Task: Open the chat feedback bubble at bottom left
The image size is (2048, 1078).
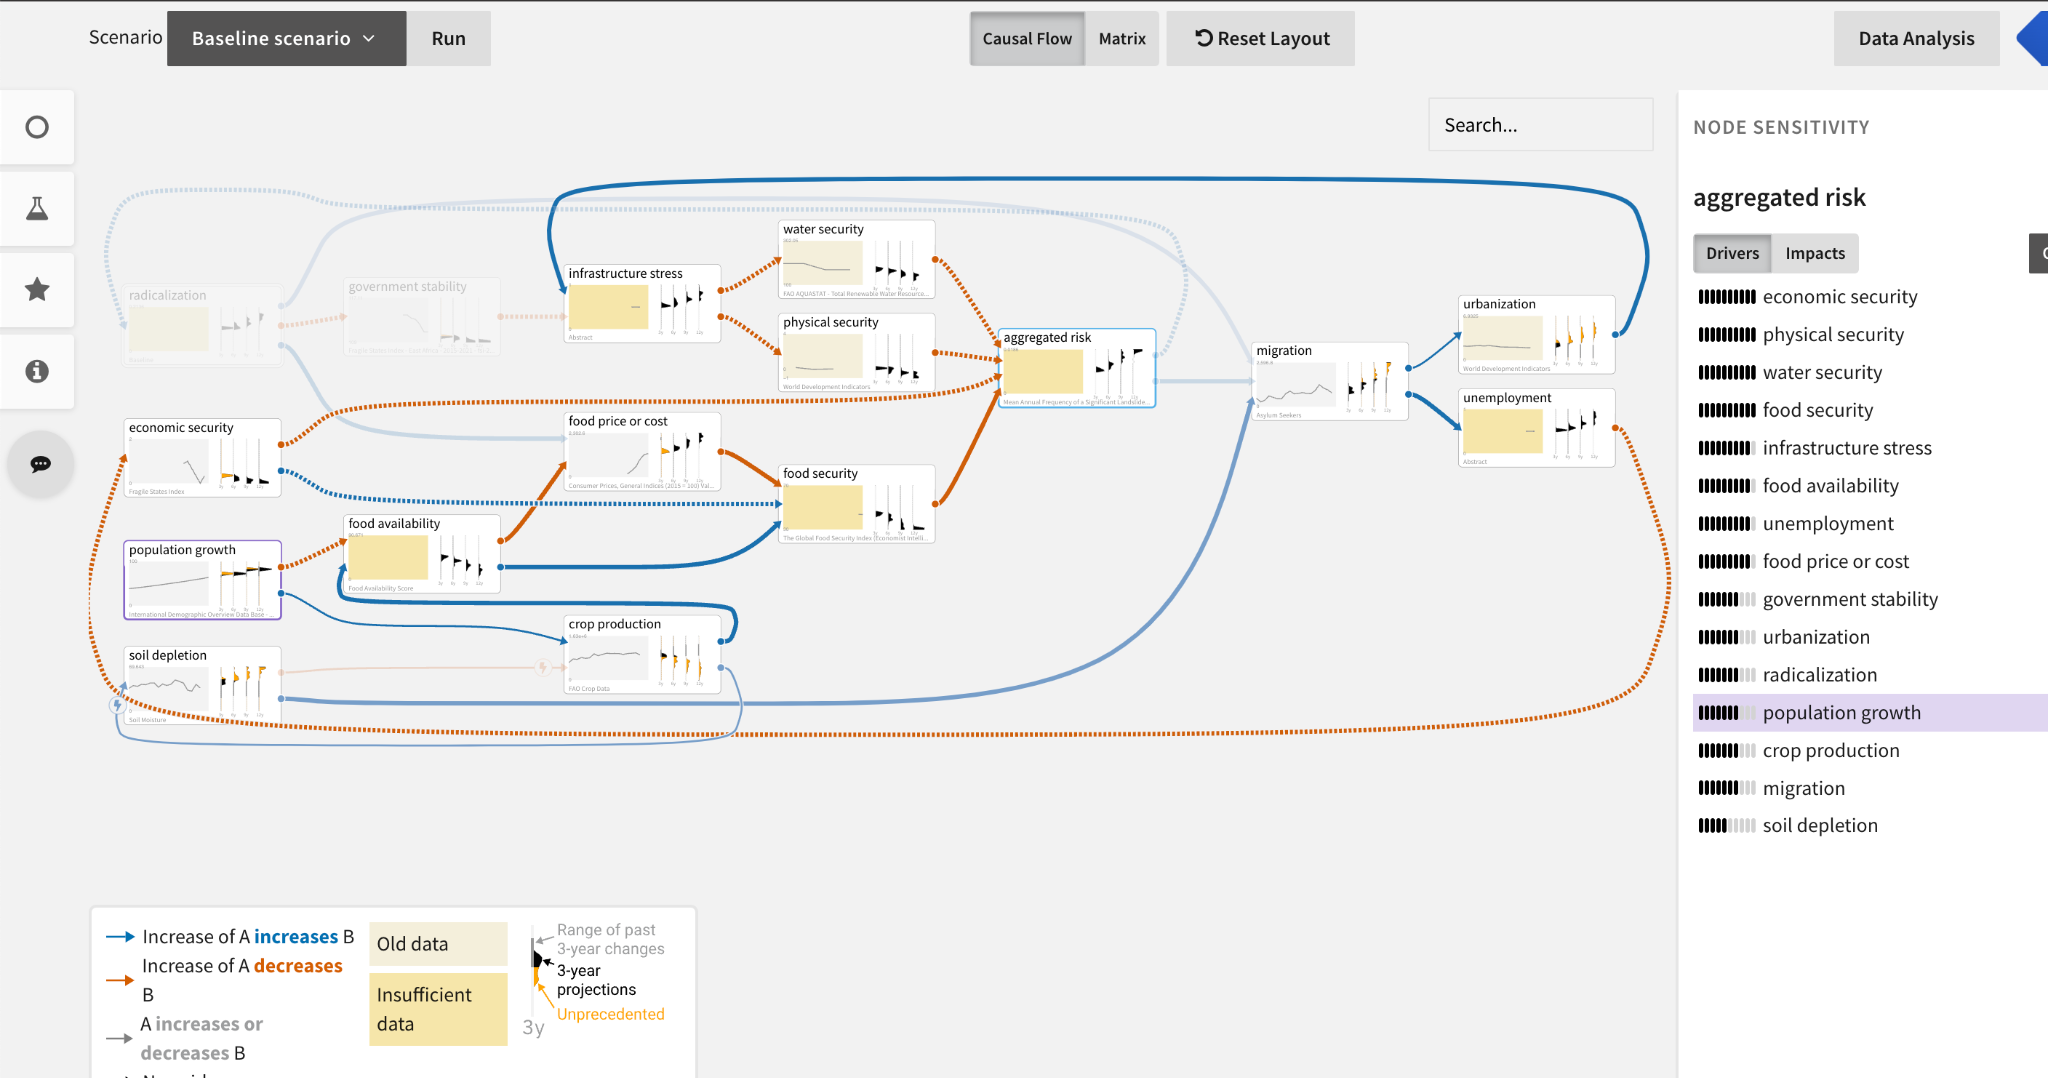Action: tap(40, 464)
